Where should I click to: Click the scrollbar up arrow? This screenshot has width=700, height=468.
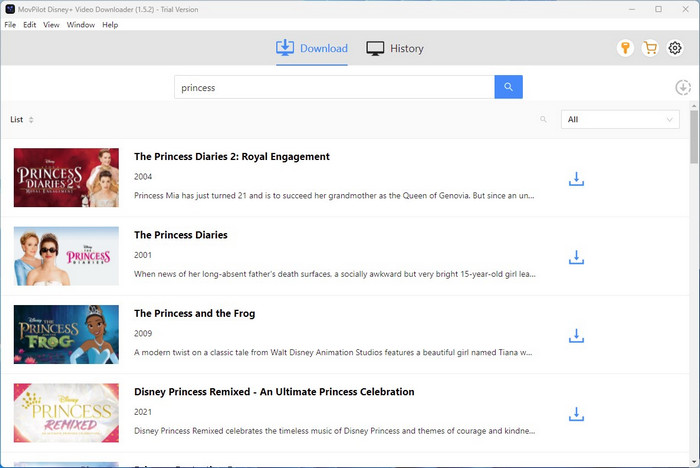coord(694,106)
